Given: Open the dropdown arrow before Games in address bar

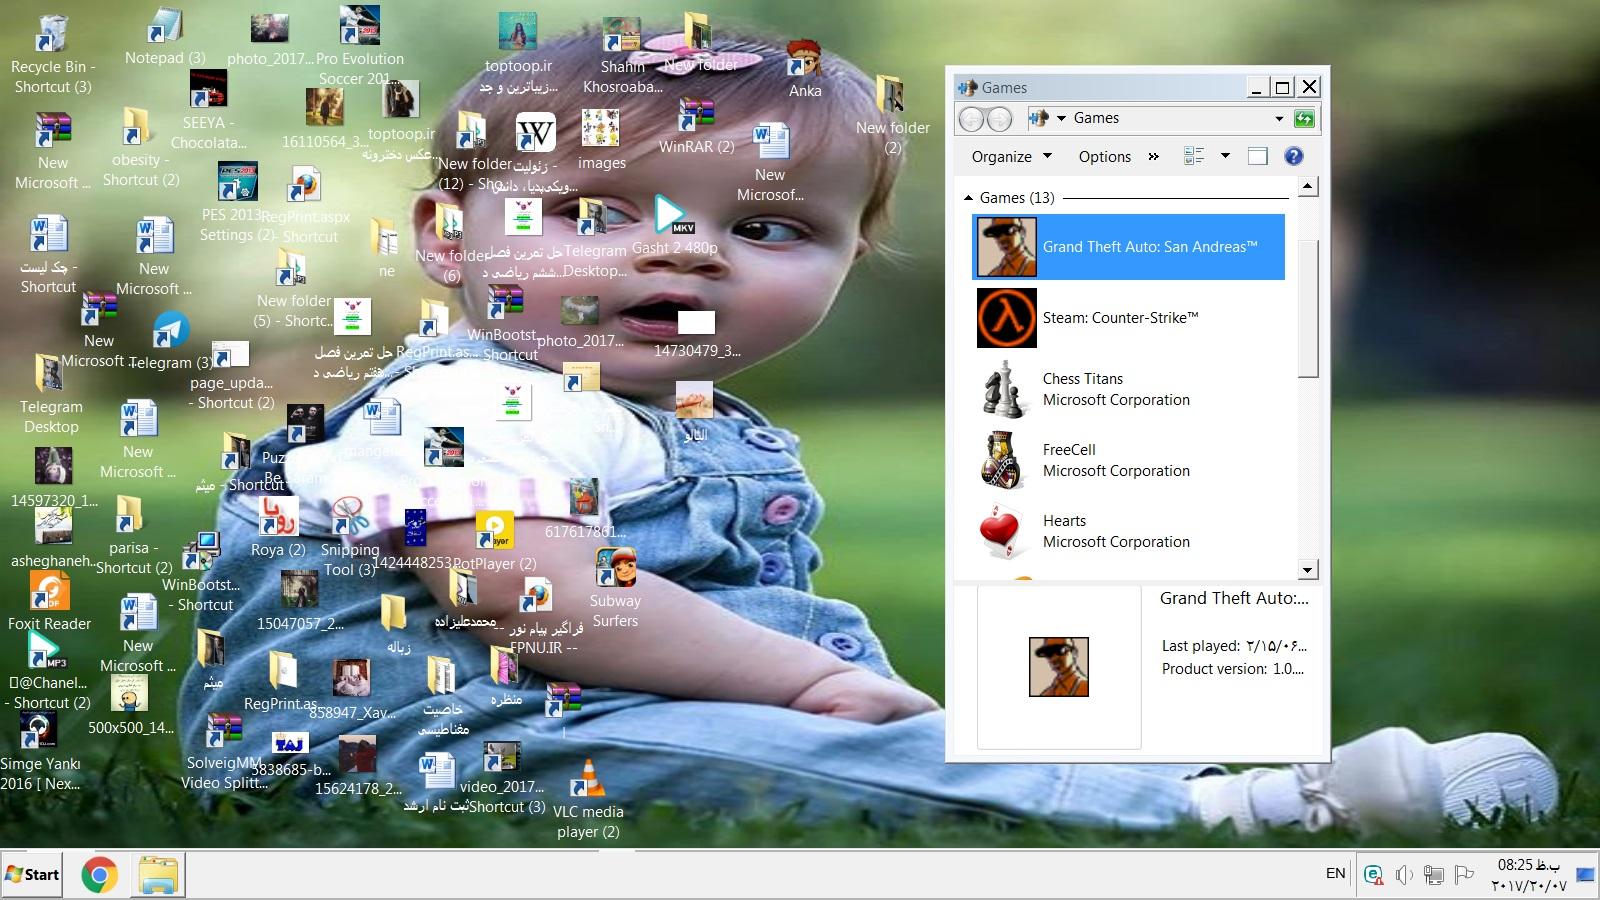Looking at the screenshot, I should (x=1061, y=118).
